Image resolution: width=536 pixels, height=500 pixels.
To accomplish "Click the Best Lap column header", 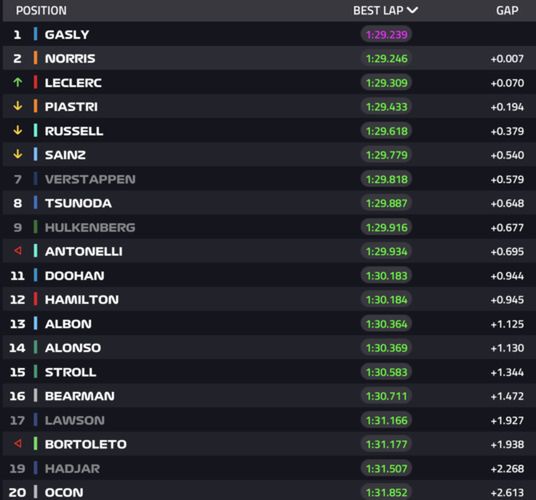I will (x=385, y=11).
